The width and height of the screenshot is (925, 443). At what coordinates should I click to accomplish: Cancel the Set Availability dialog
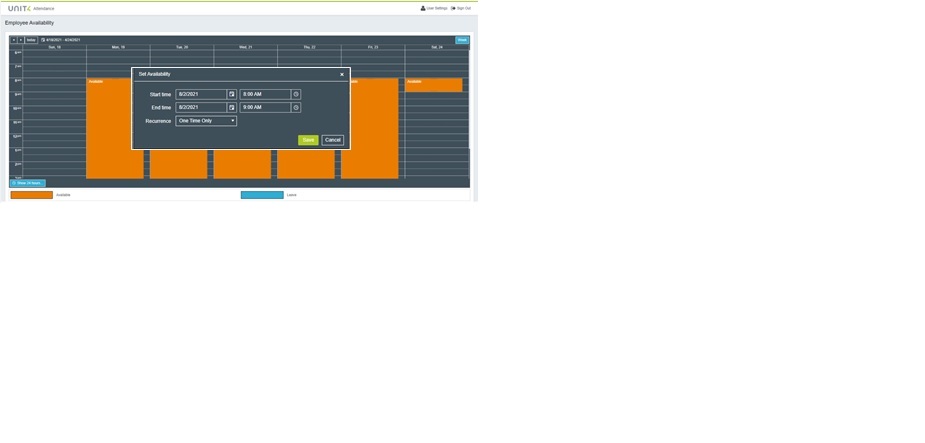[333, 140]
